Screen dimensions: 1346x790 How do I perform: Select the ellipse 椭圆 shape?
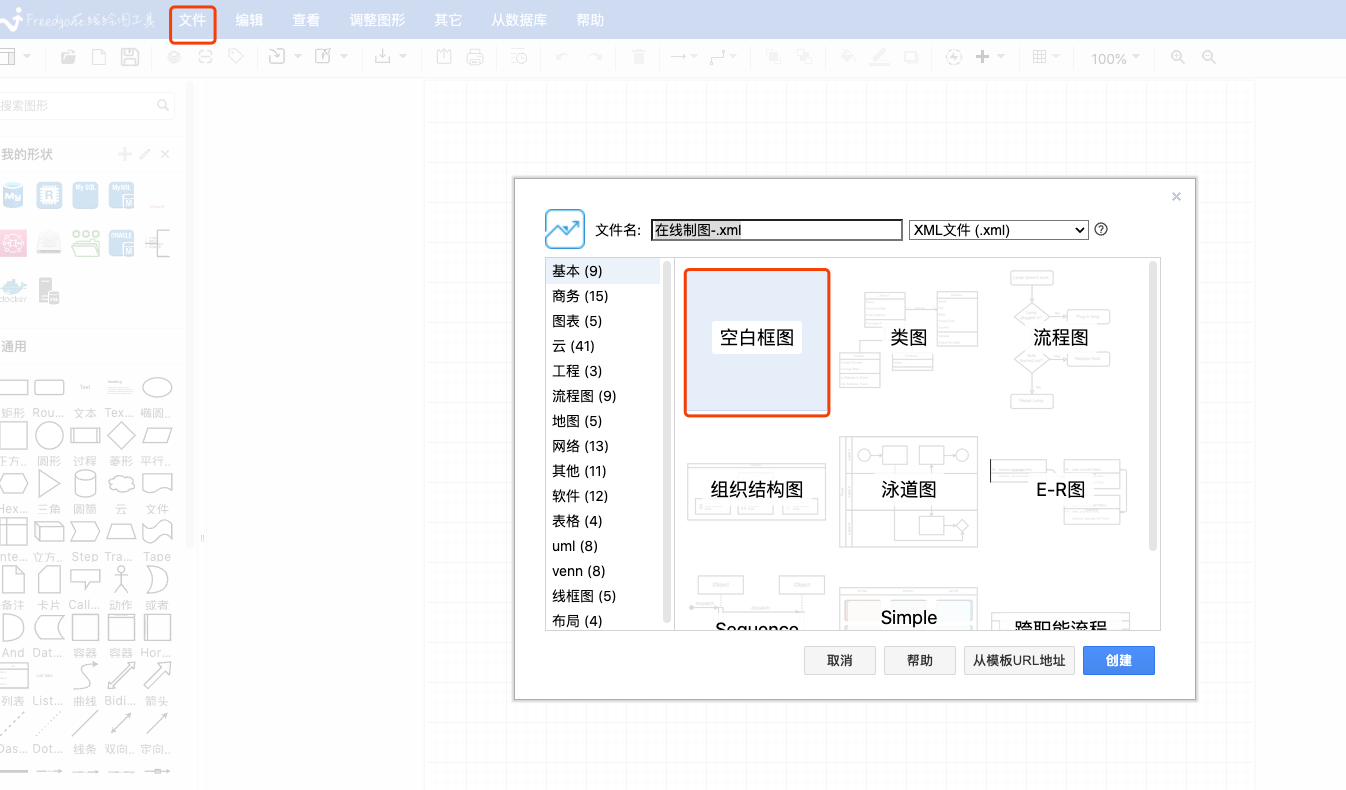(x=157, y=387)
